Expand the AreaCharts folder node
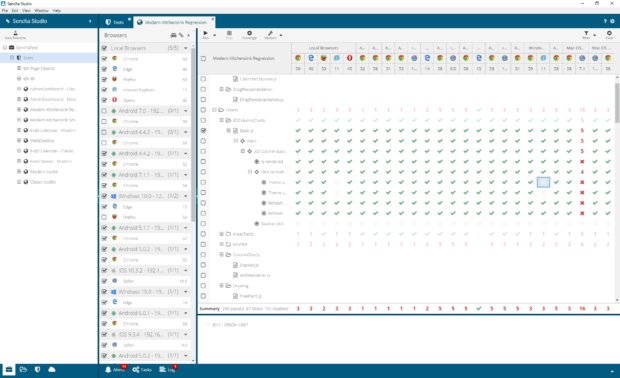 click(221, 234)
